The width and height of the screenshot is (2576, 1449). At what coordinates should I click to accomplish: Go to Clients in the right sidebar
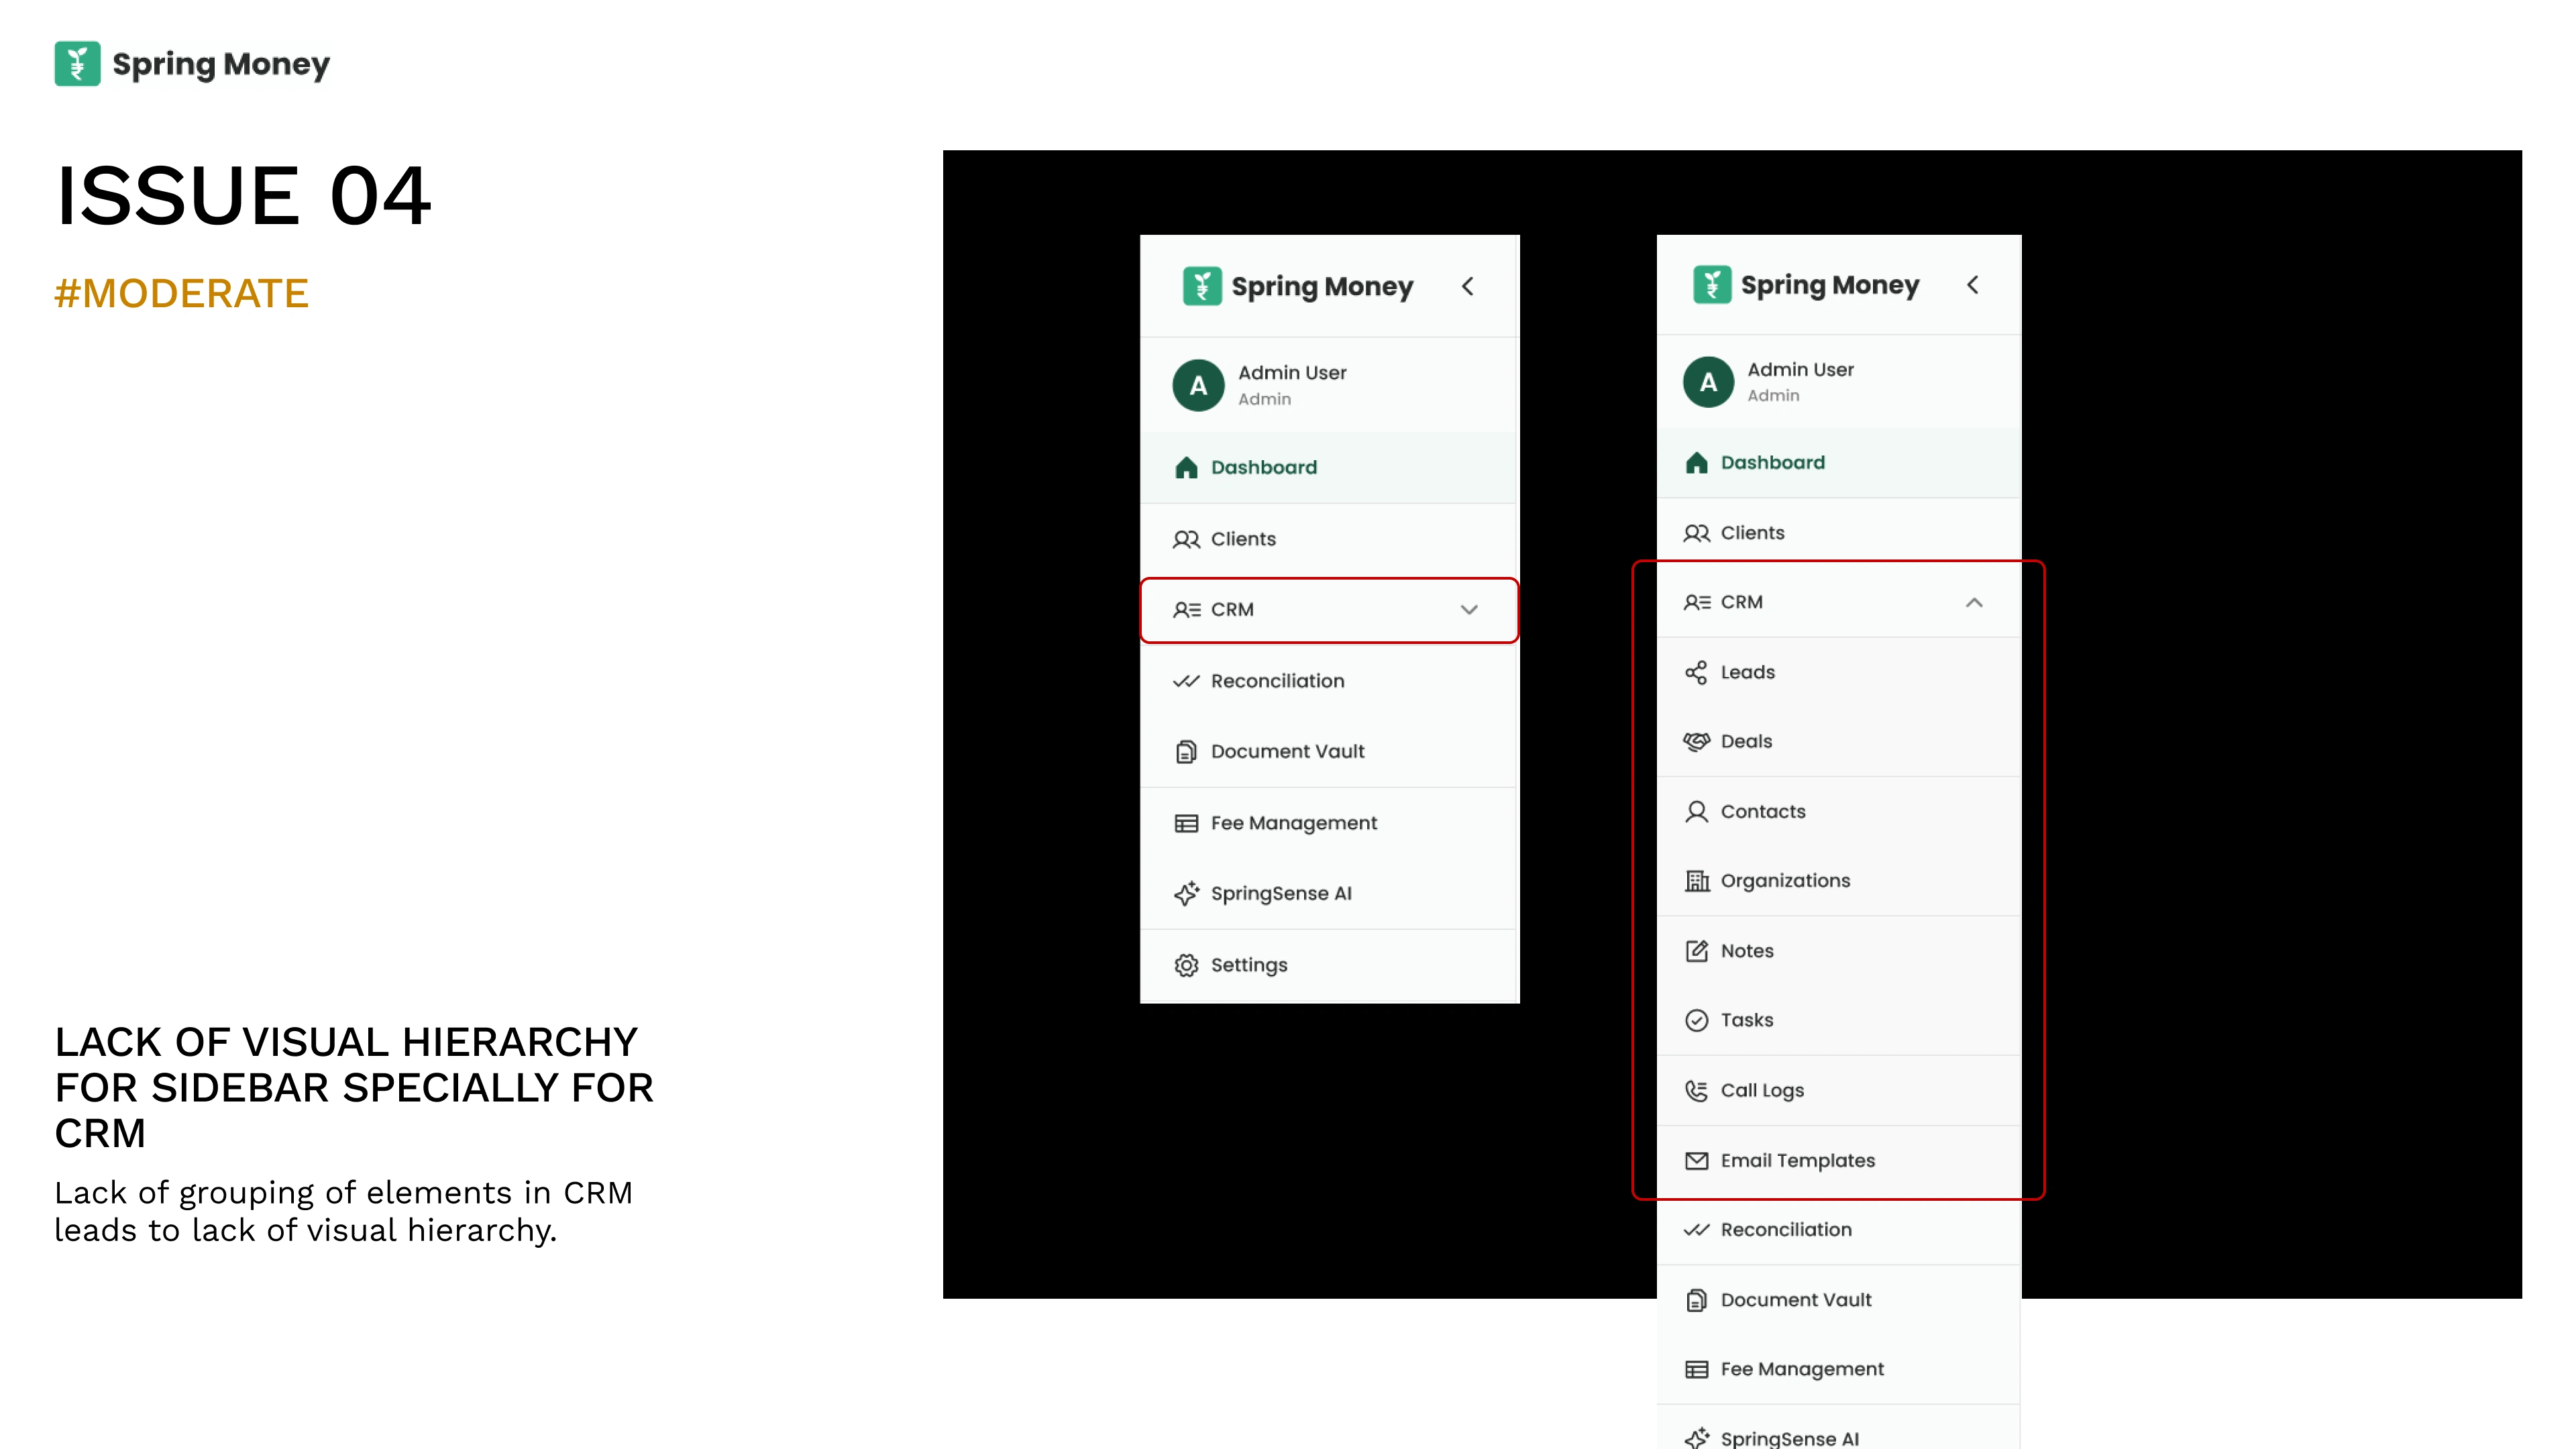(x=1751, y=533)
